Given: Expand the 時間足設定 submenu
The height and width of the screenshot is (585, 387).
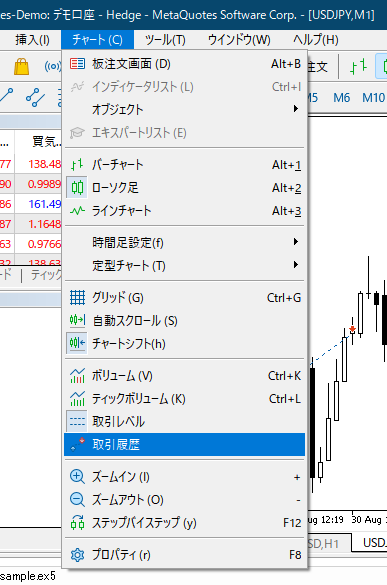Looking at the screenshot, I should click(185, 243).
